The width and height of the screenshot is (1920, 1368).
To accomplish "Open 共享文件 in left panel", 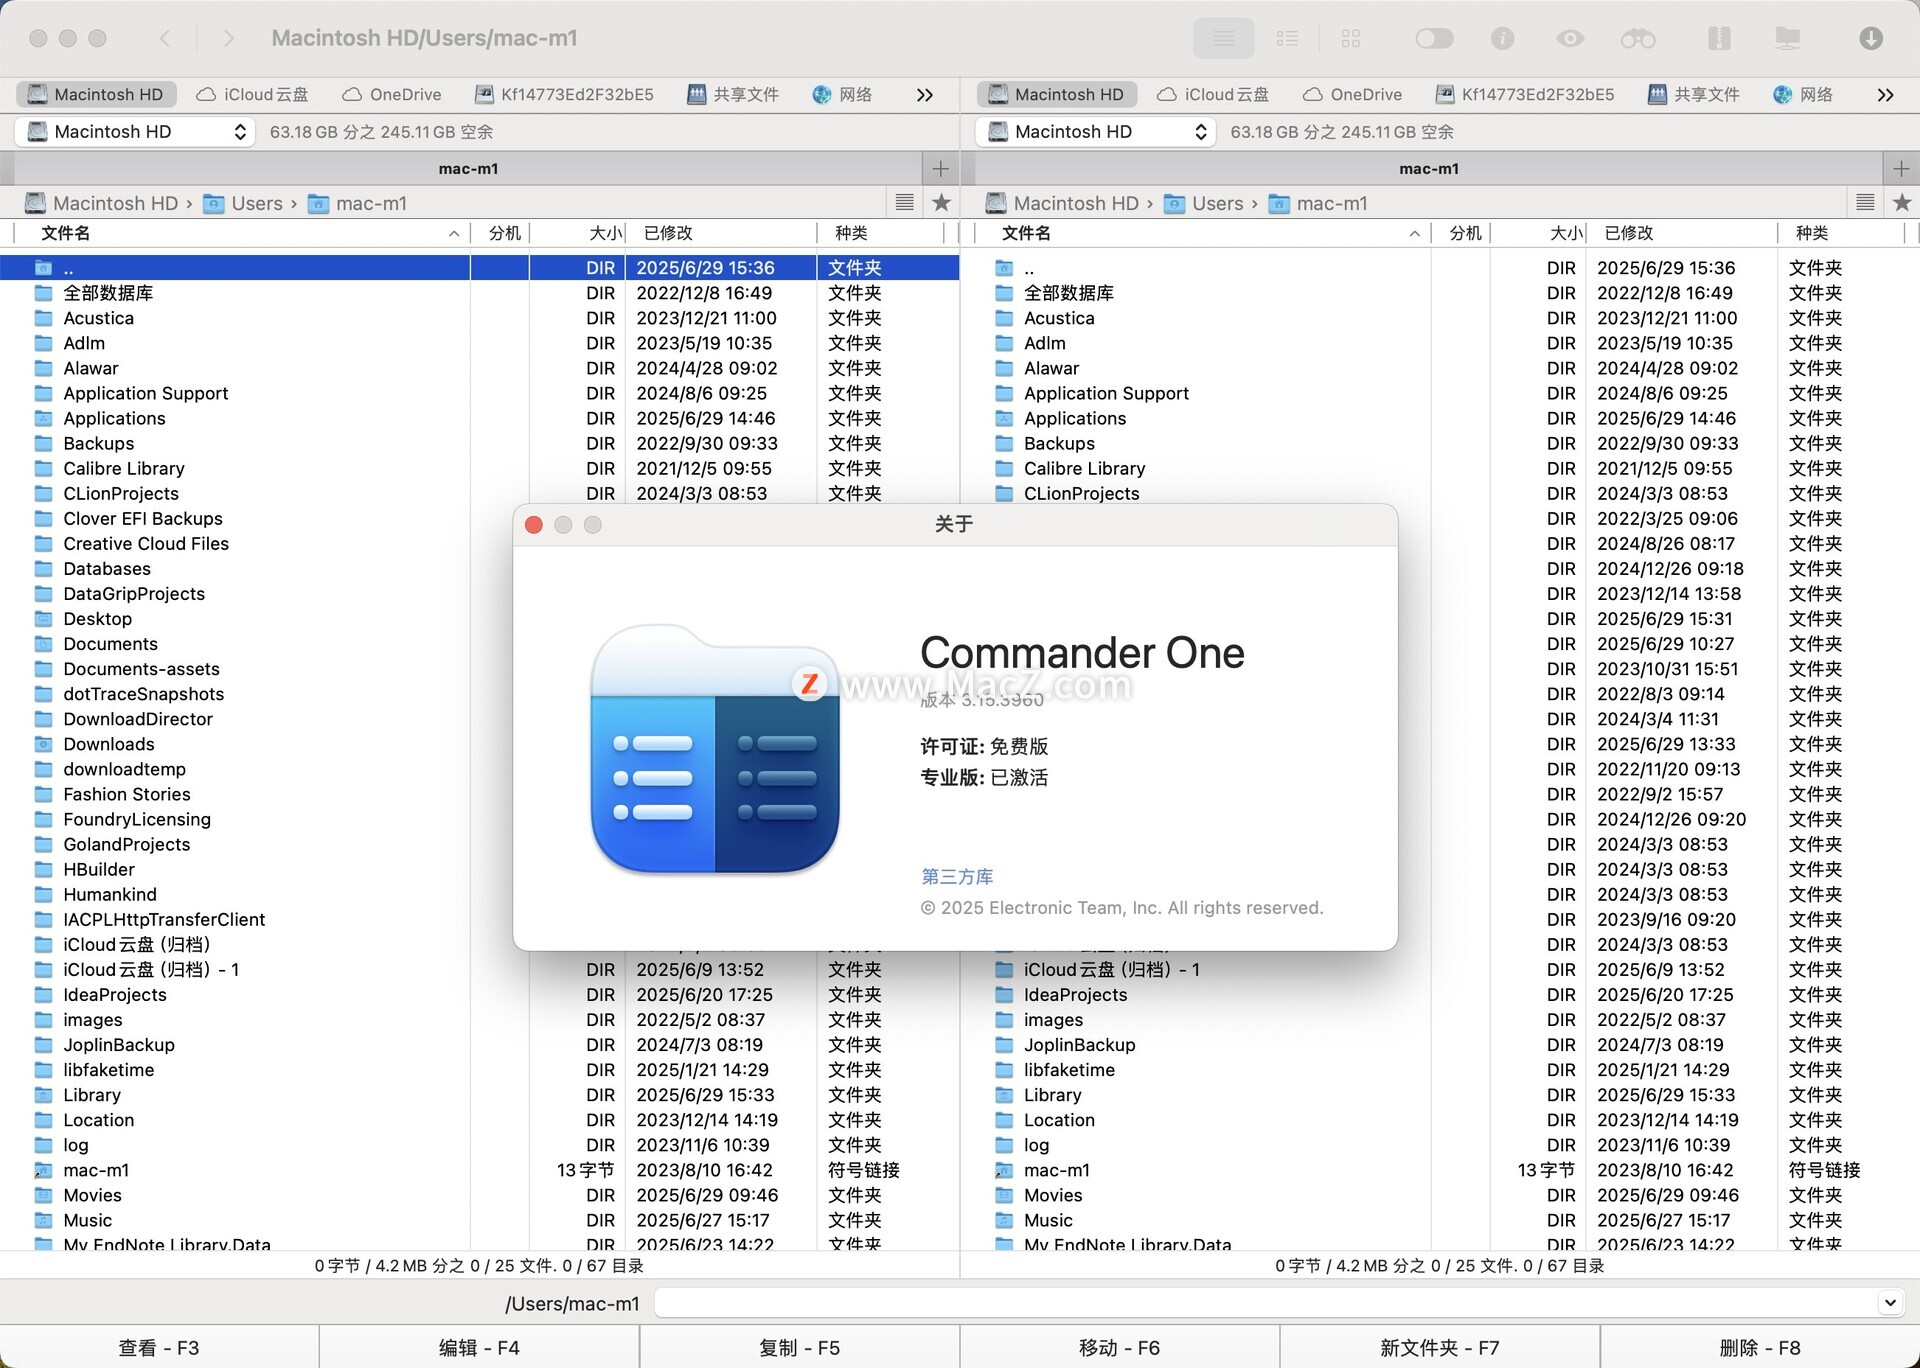I will coord(733,94).
